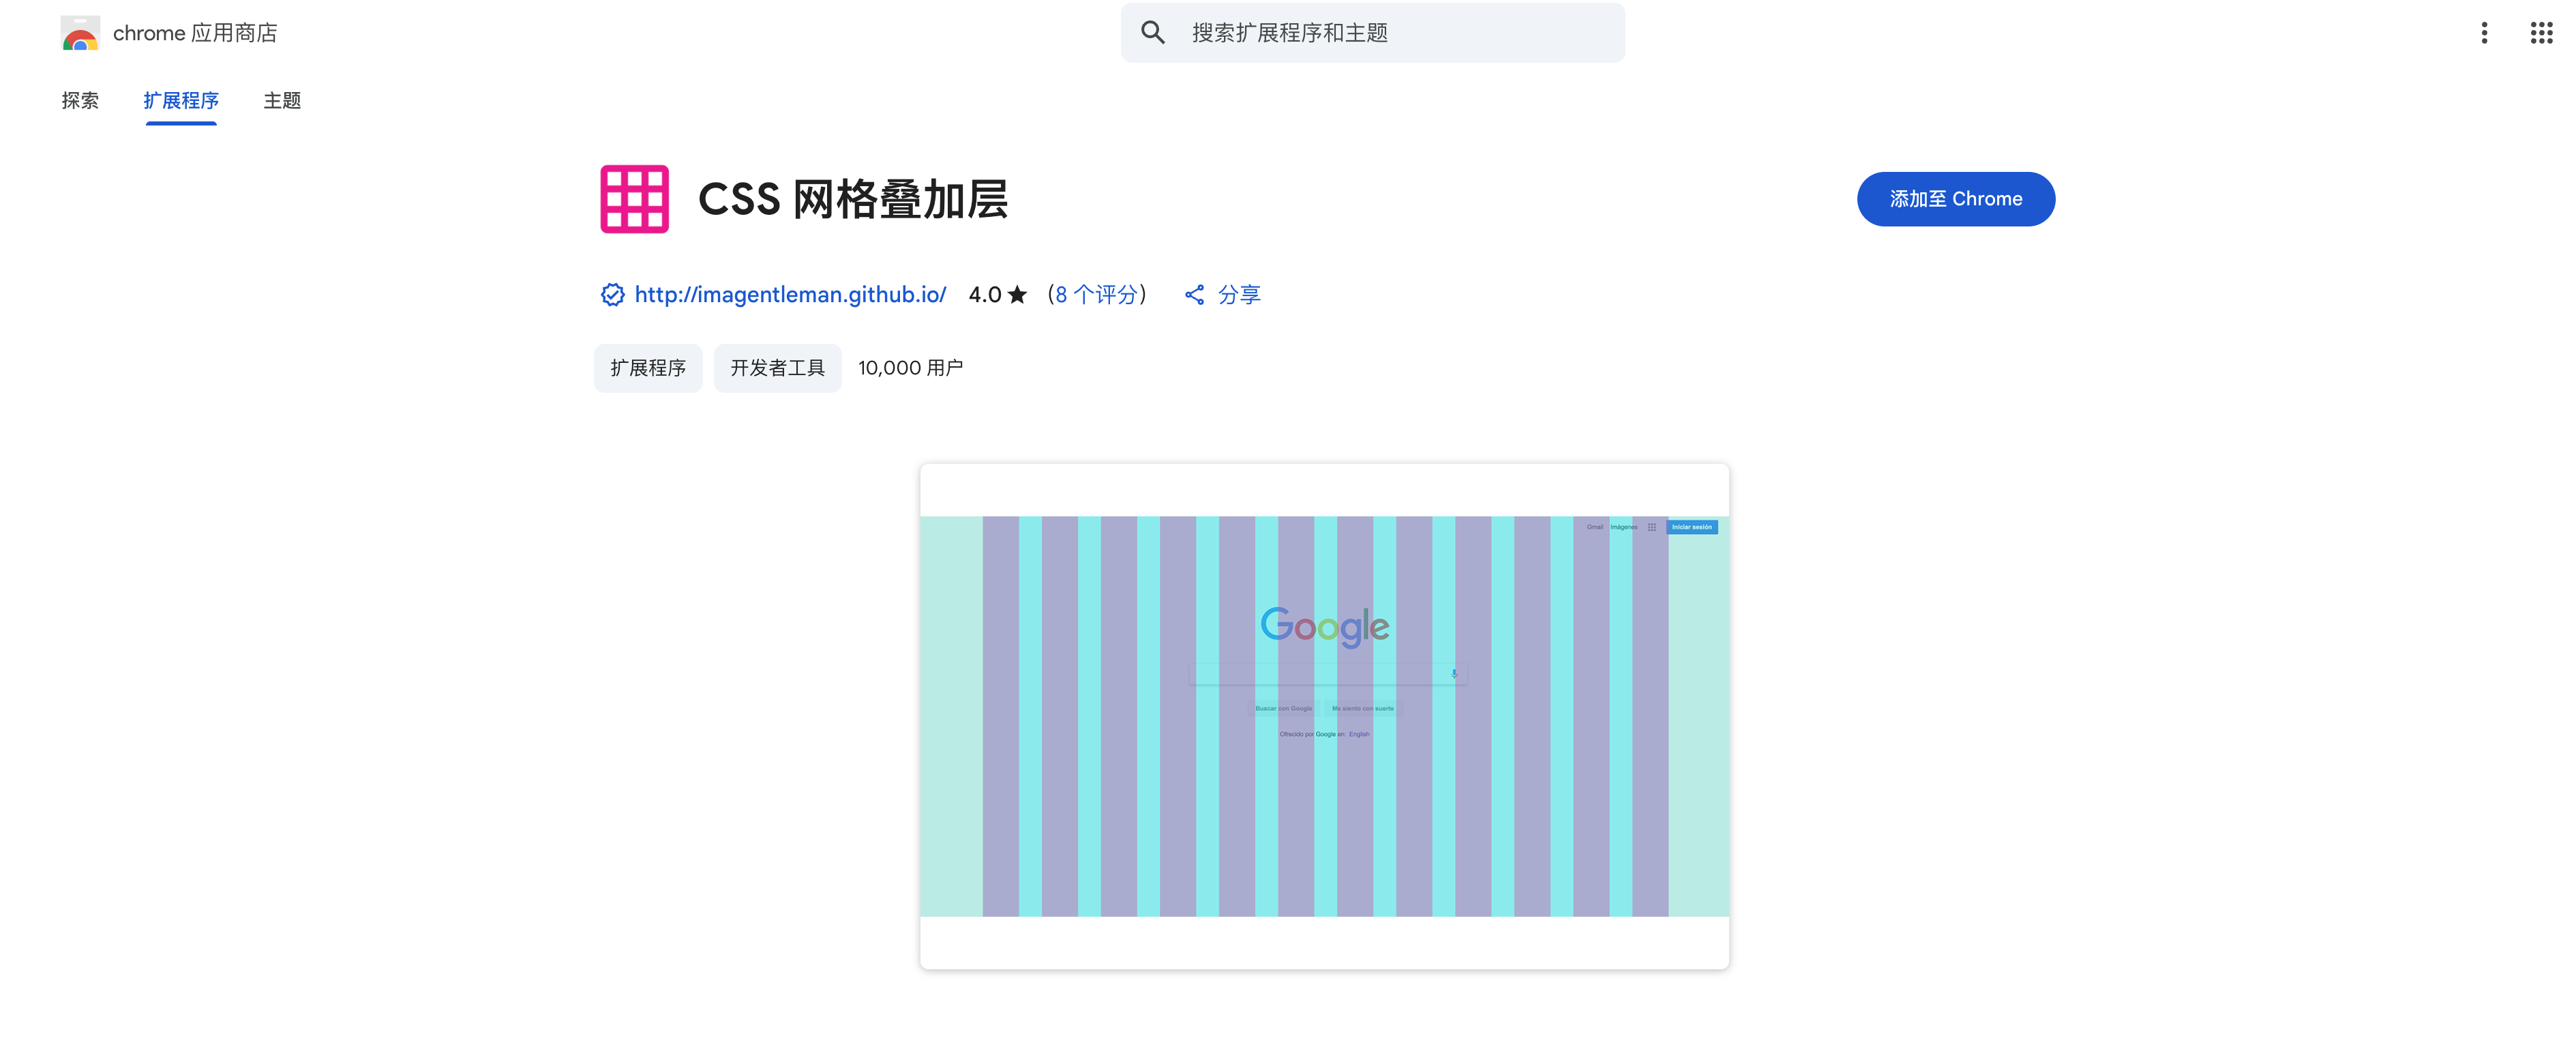Click the share icon
The height and width of the screenshot is (1060, 2576).
(1194, 294)
